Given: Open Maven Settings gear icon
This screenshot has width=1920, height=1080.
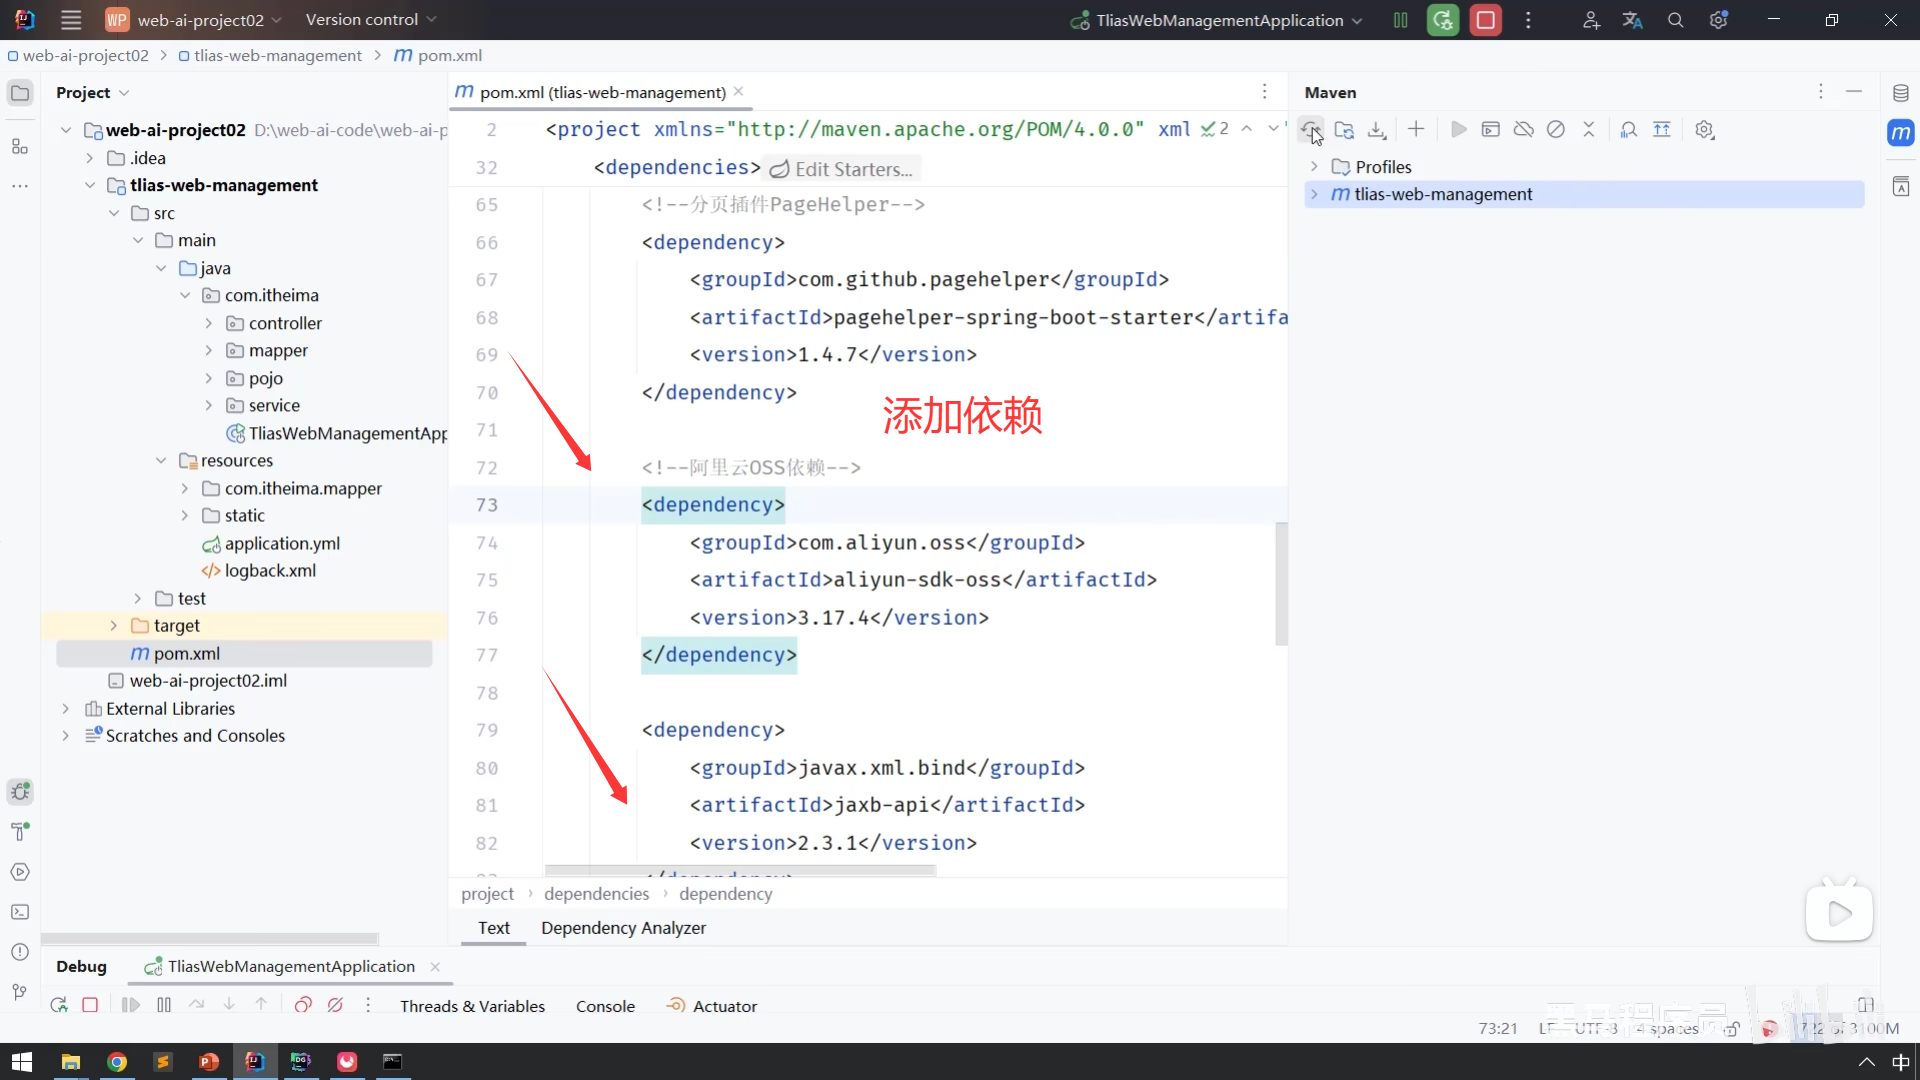Looking at the screenshot, I should [x=1705, y=130].
